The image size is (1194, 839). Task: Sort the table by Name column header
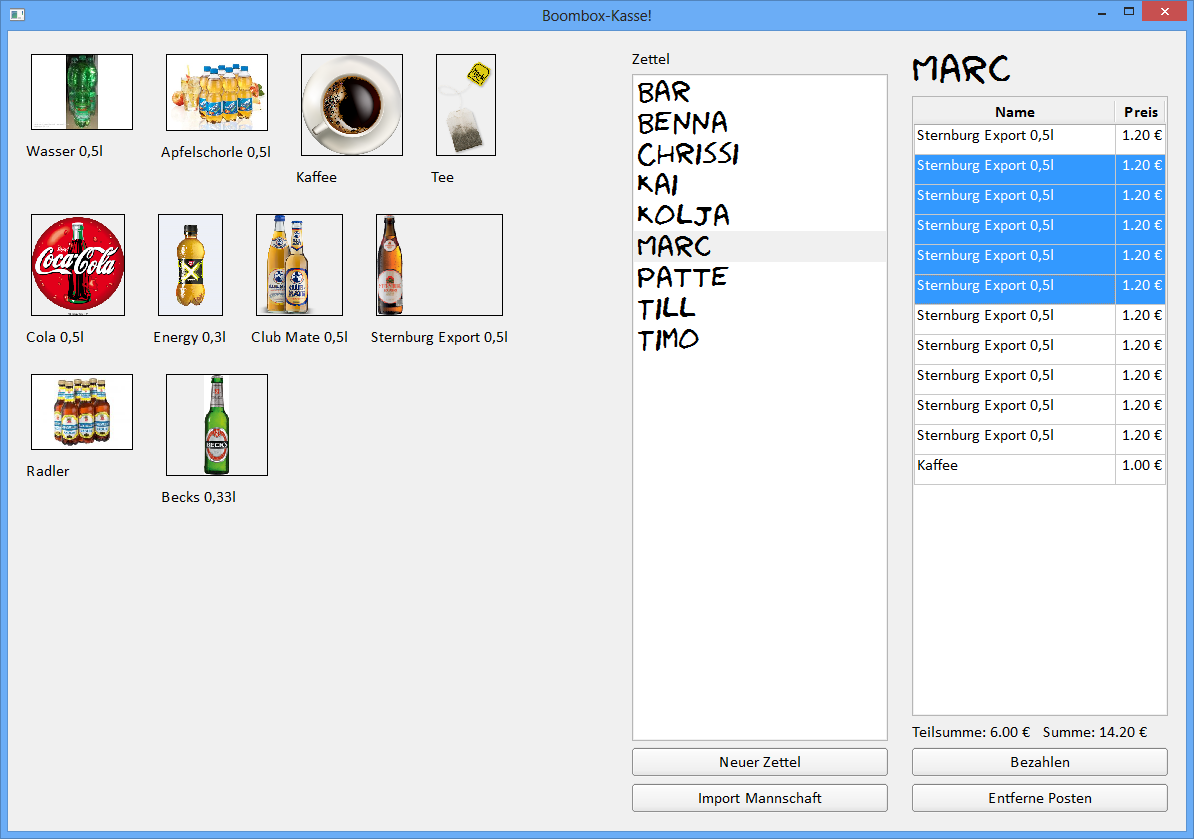(1014, 112)
